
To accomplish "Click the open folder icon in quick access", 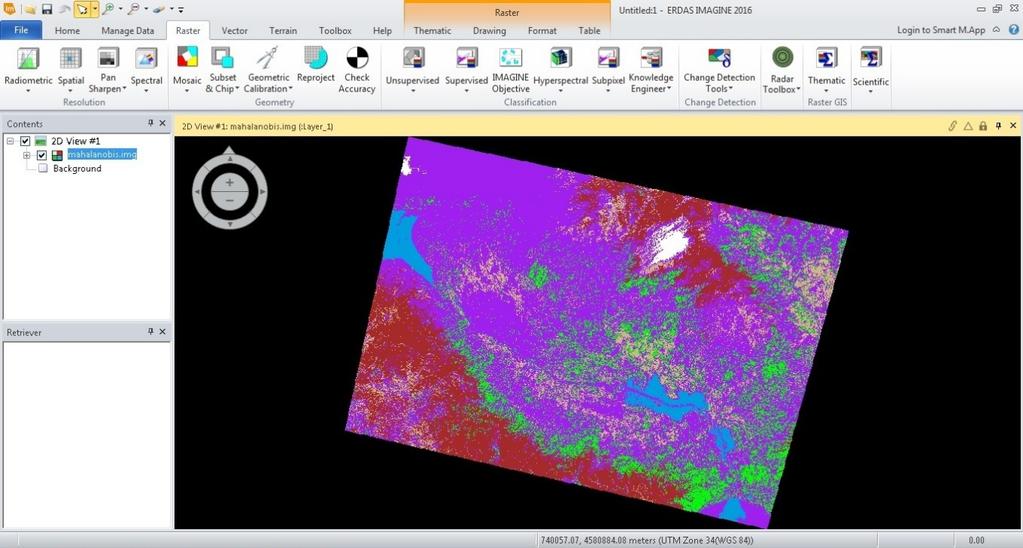I will 30,9.
